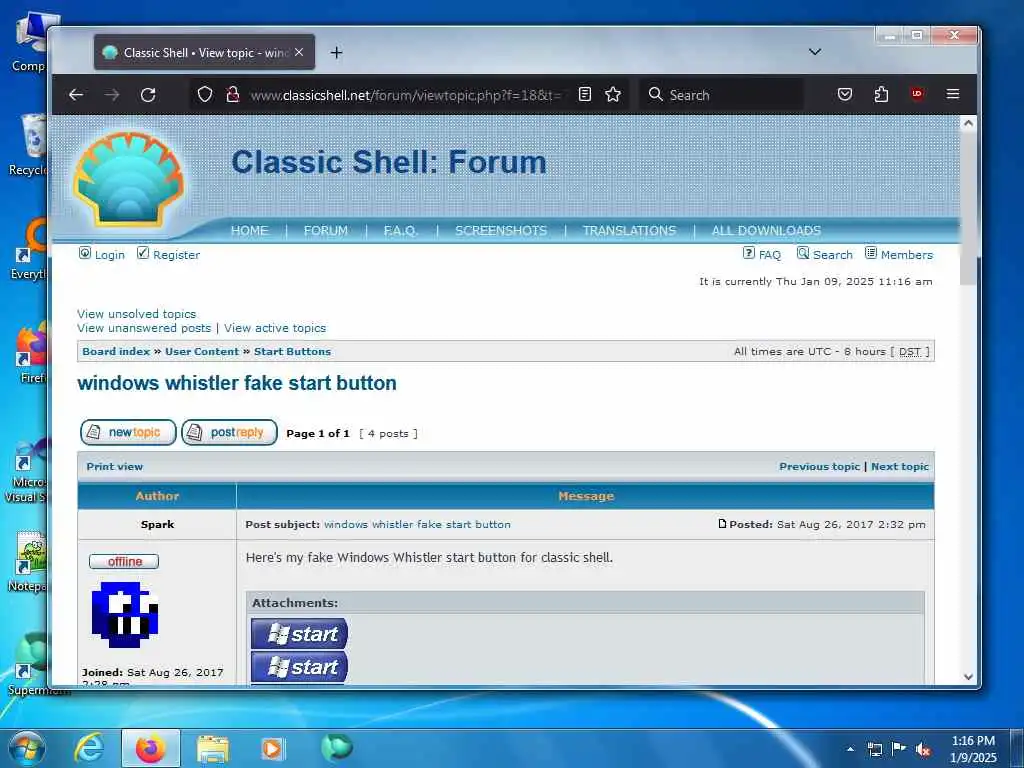
Task: Click the small post icon beside Posted
Action: pos(722,524)
